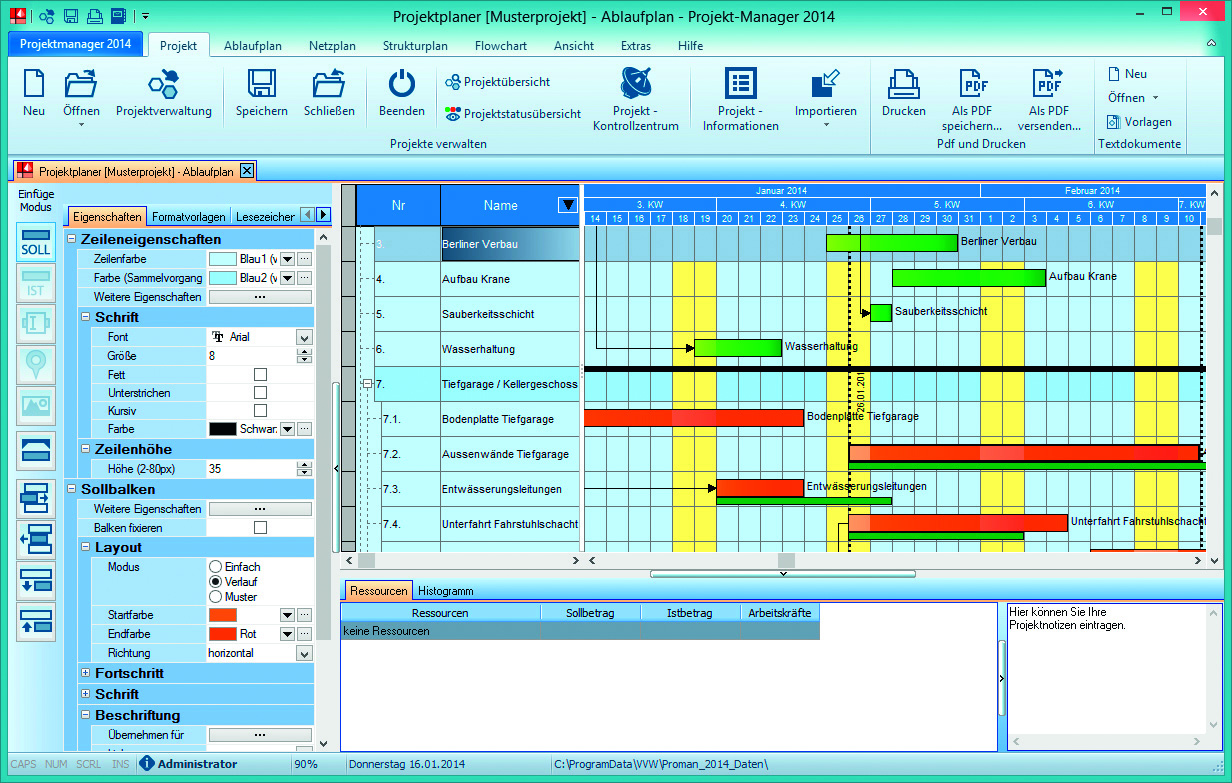Open the Netzplan ribbon tab
Image resolution: width=1232 pixels, height=783 pixels.
(x=334, y=46)
